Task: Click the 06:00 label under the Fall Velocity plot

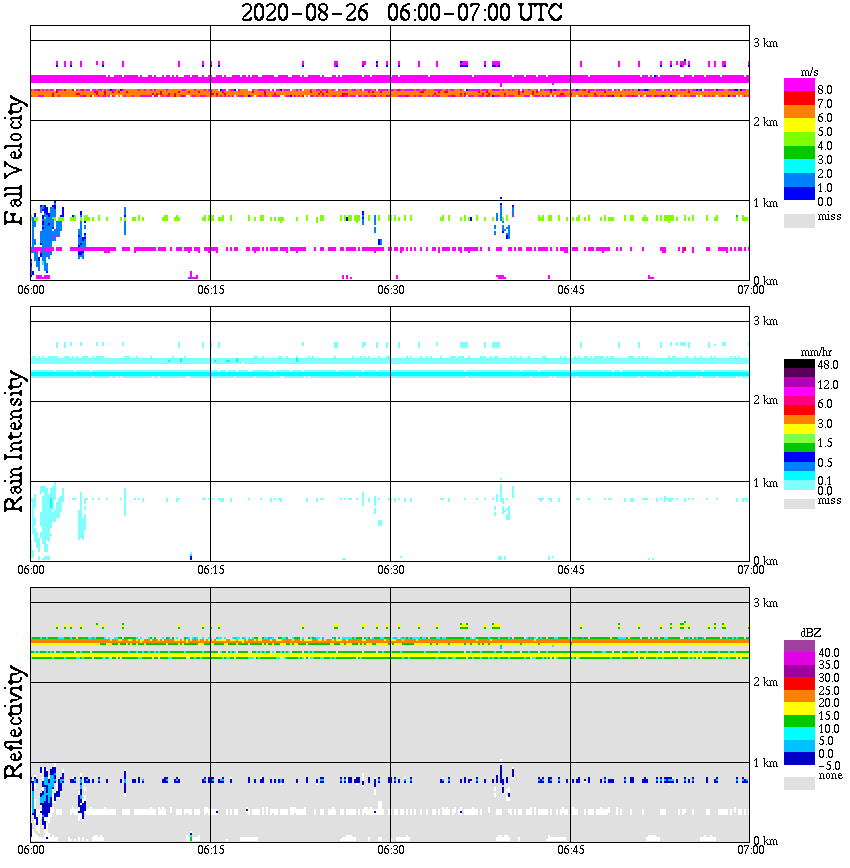Action: (31, 290)
